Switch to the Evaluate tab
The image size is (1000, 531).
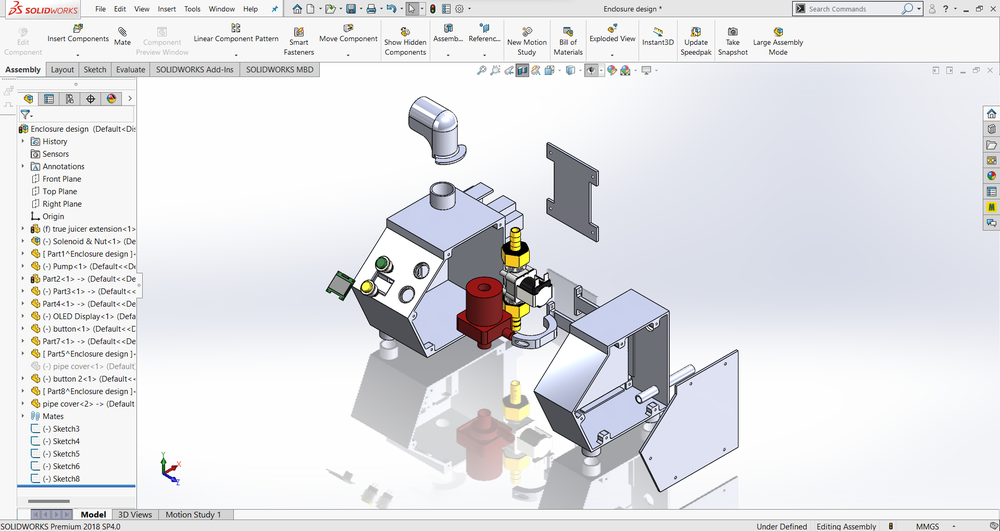[130, 70]
